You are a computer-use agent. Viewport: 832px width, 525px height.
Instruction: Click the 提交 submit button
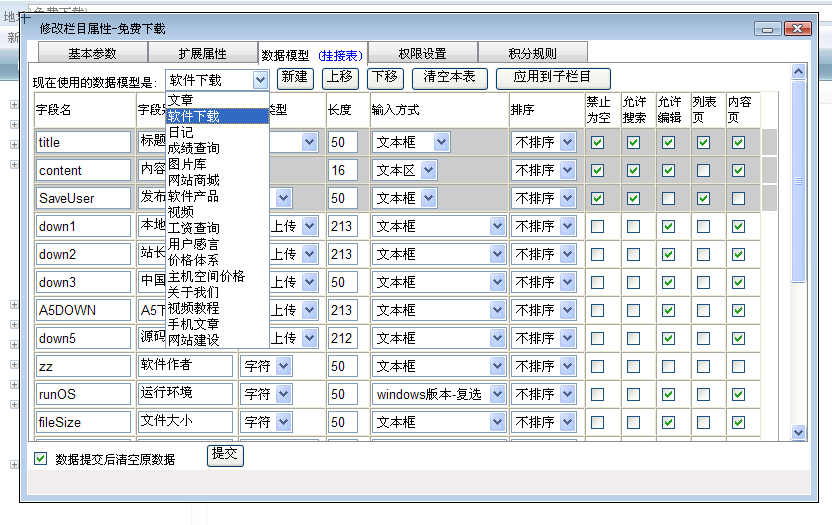pos(225,455)
